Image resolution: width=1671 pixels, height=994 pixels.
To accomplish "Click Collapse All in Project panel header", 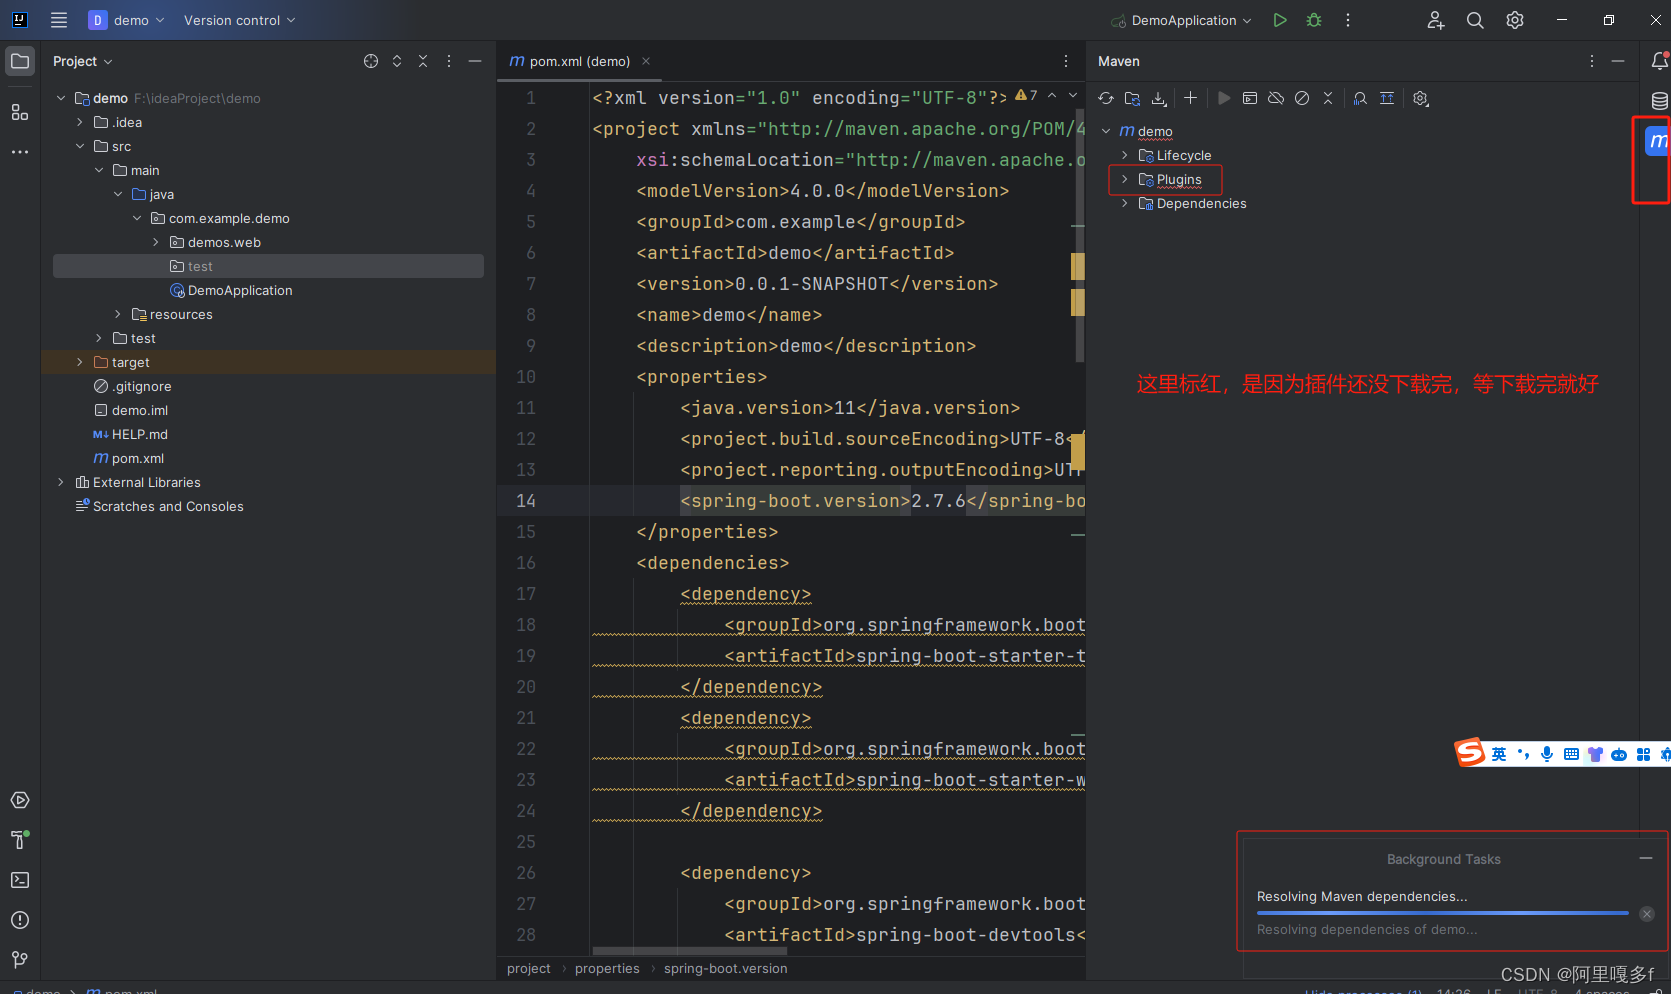I will coord(423,61).
